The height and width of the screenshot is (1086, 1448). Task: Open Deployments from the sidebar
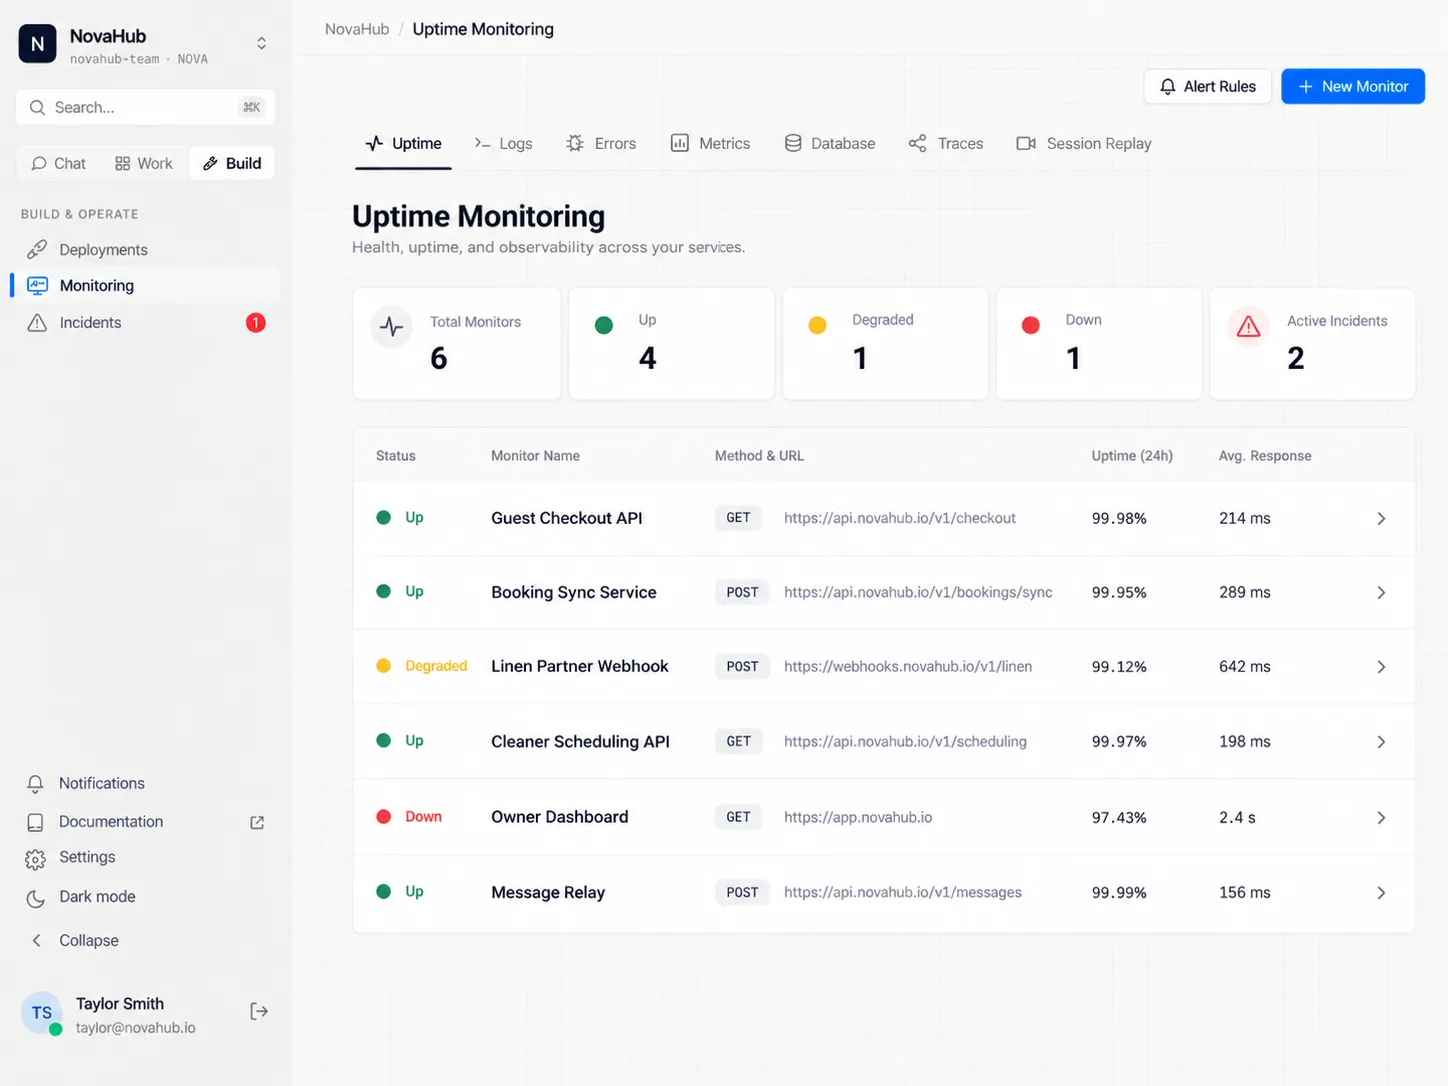tap(145, 249)
